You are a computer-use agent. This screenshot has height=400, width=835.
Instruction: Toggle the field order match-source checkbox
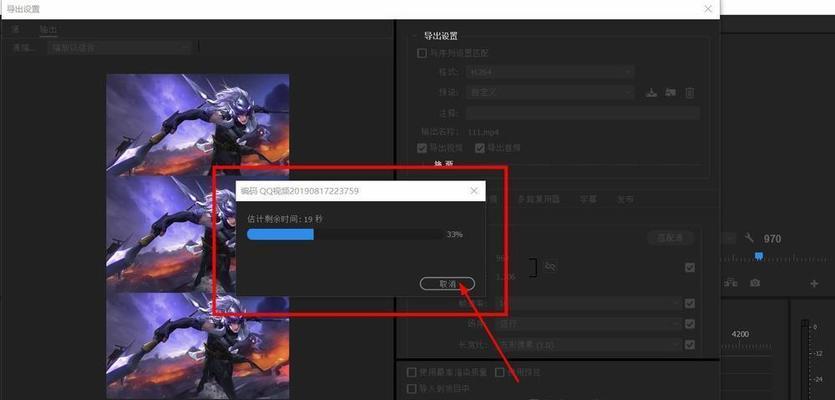point(690,324)
